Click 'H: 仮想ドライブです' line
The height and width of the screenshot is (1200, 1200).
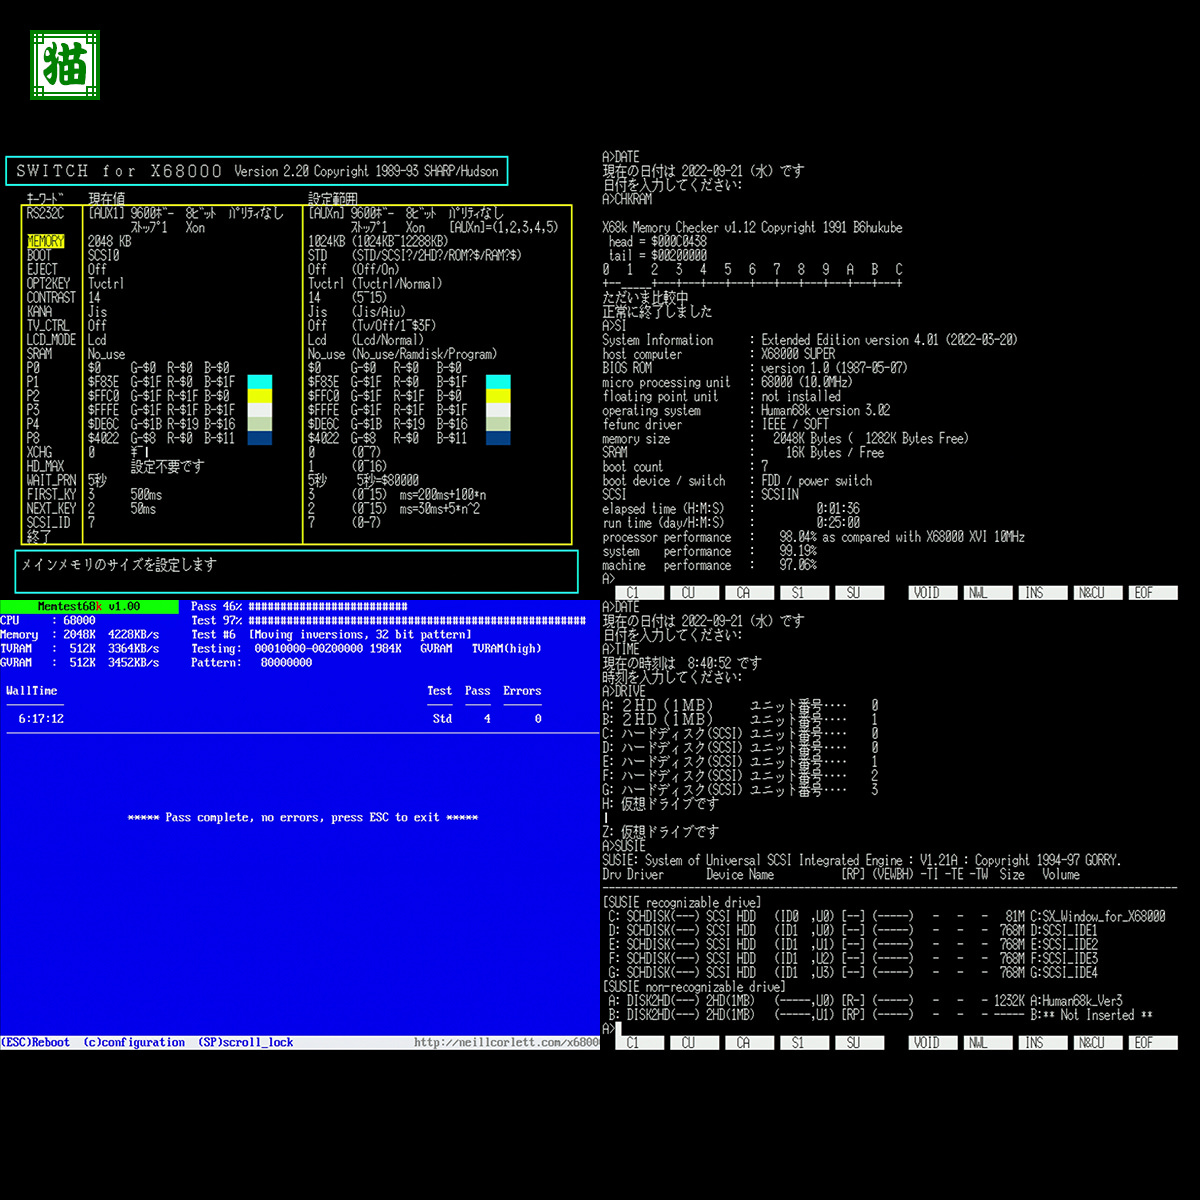tap(660, 803)
